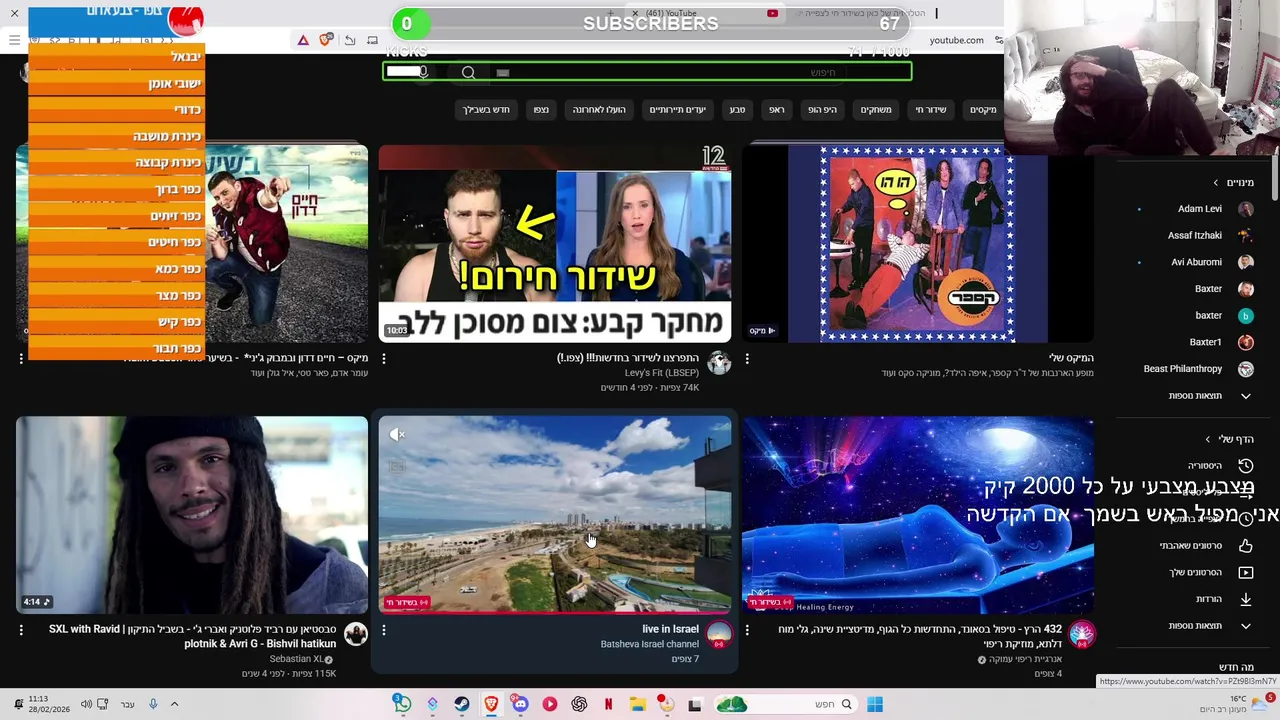Open options menu for 432 Hz video
Screen dimensions: 1280x720
pos(747,630)
